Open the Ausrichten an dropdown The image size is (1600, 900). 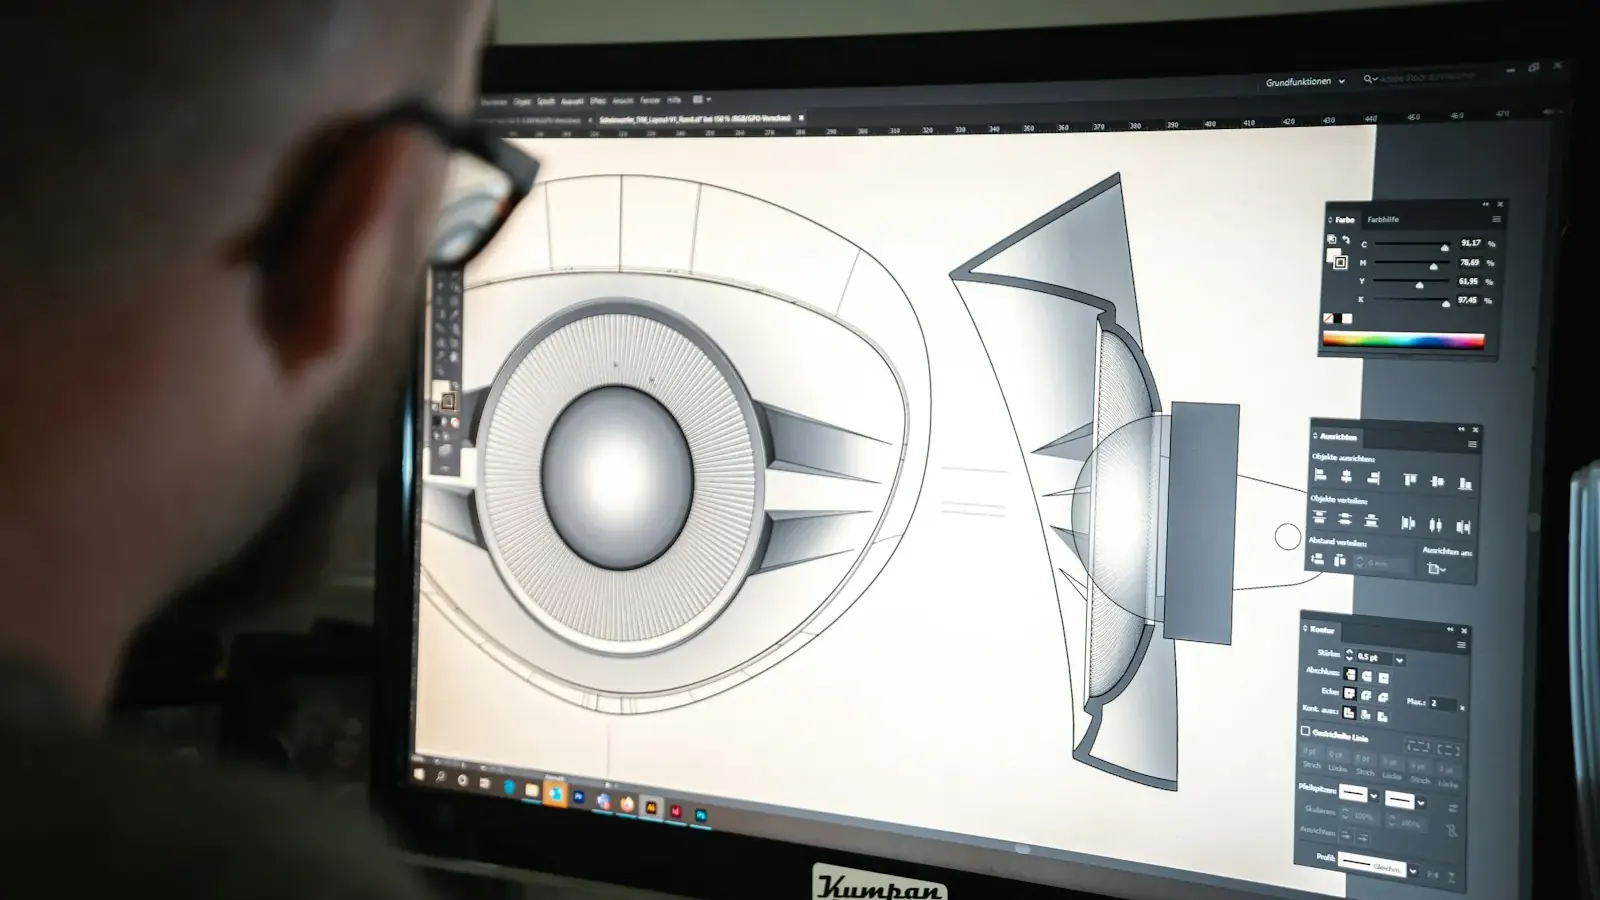point(1436,568)
